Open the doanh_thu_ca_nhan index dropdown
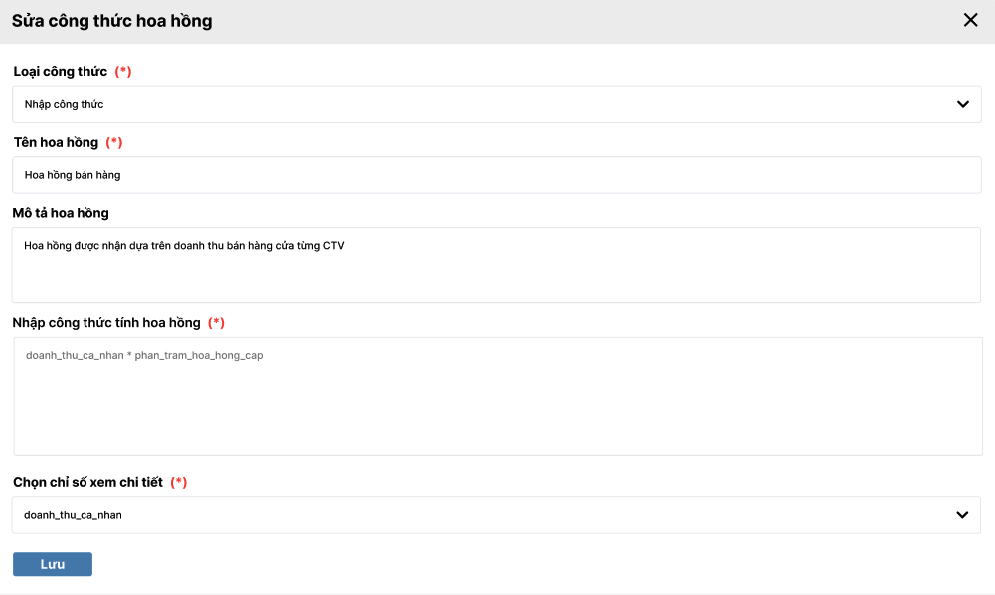 [x=480, y=515]
